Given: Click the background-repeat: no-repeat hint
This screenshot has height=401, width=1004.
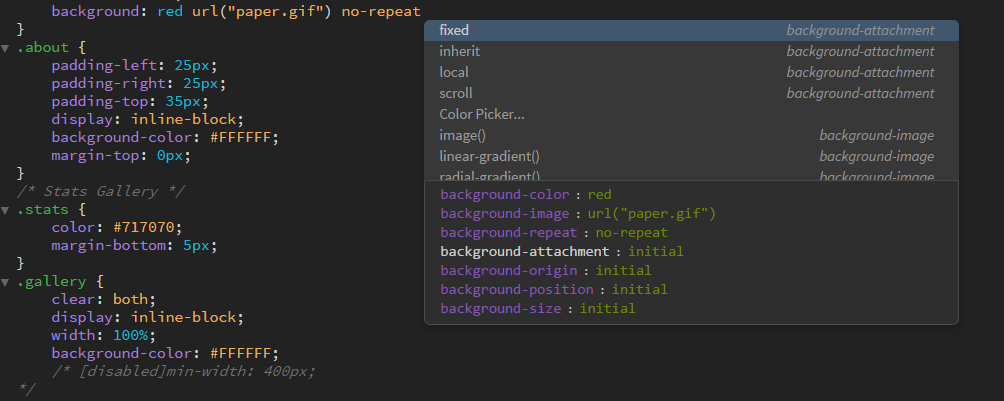Looking at the screenshot, I should click(x=553, y=233).
